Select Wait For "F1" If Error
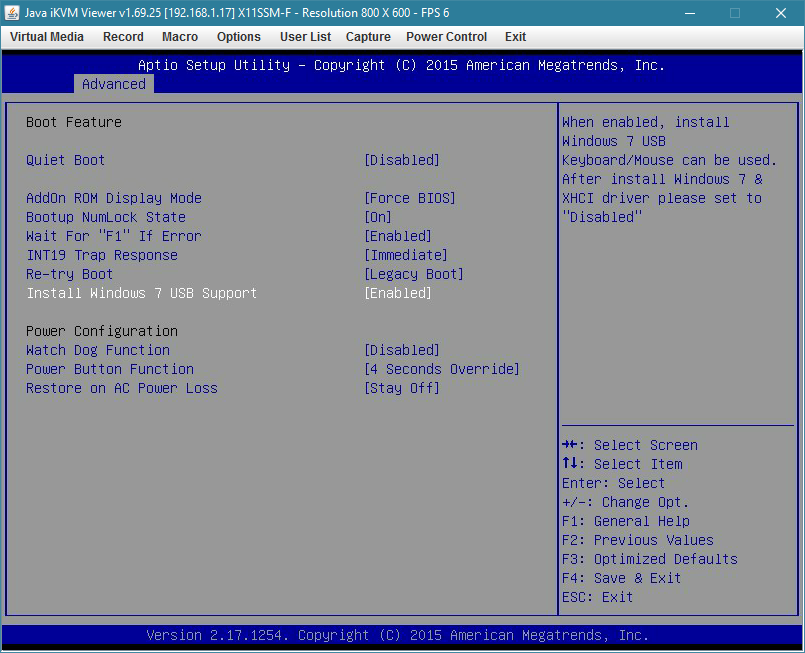 [114, 236]
